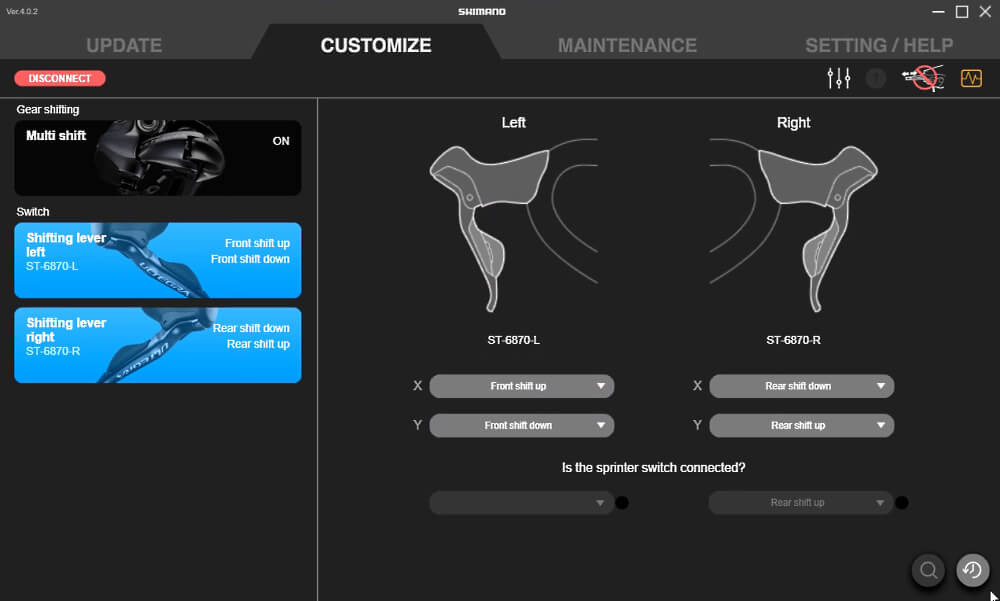Screen dimensions: 1000x601
Task: Switch to the UPDATE tab
Action: (x=123, y=45)
